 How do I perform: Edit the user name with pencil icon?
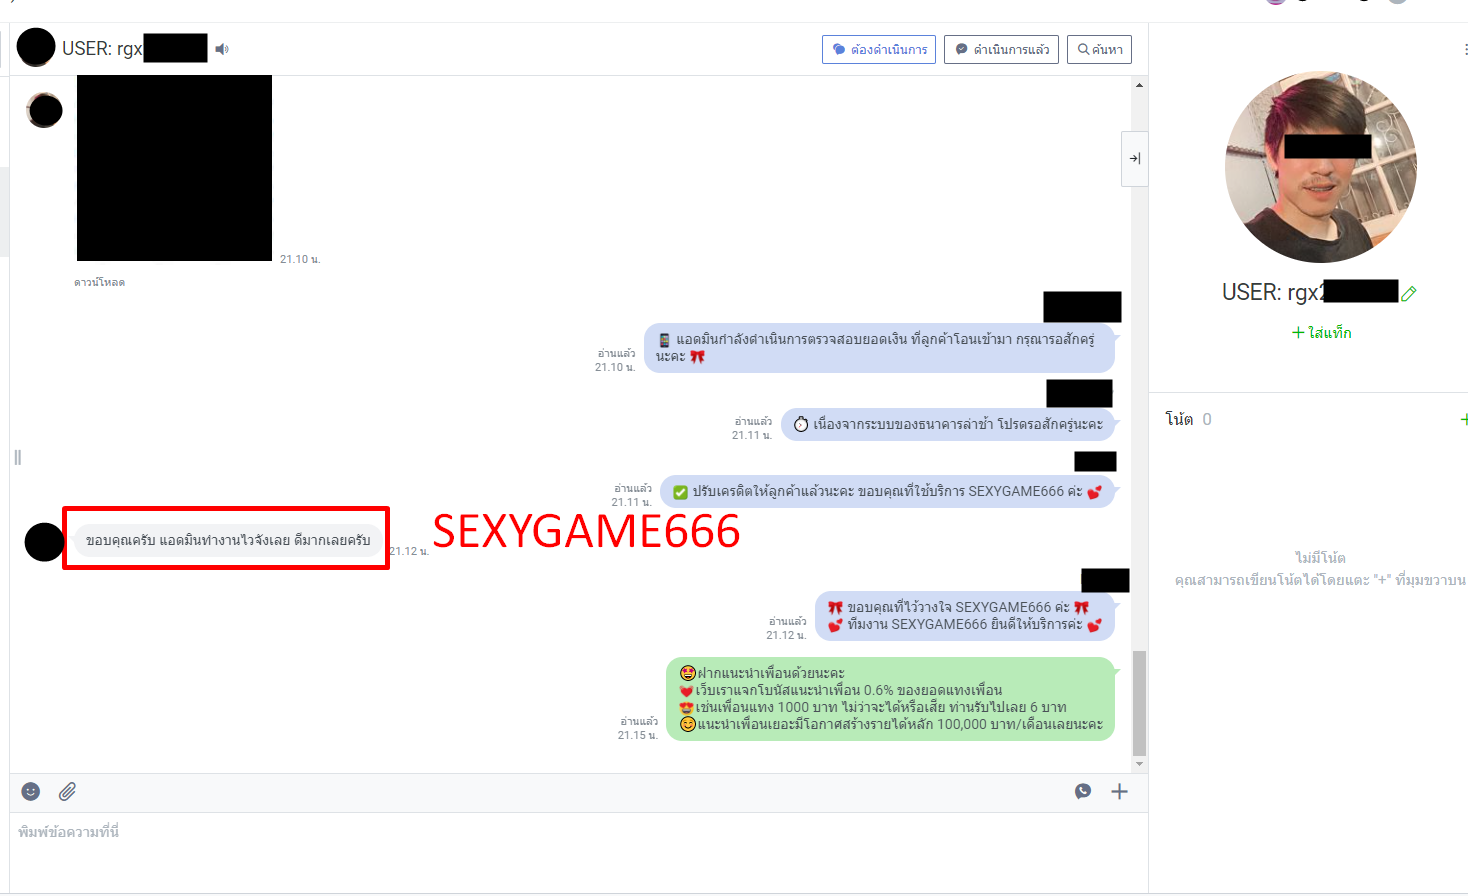pyautogui.click(x=1409, y=293)
